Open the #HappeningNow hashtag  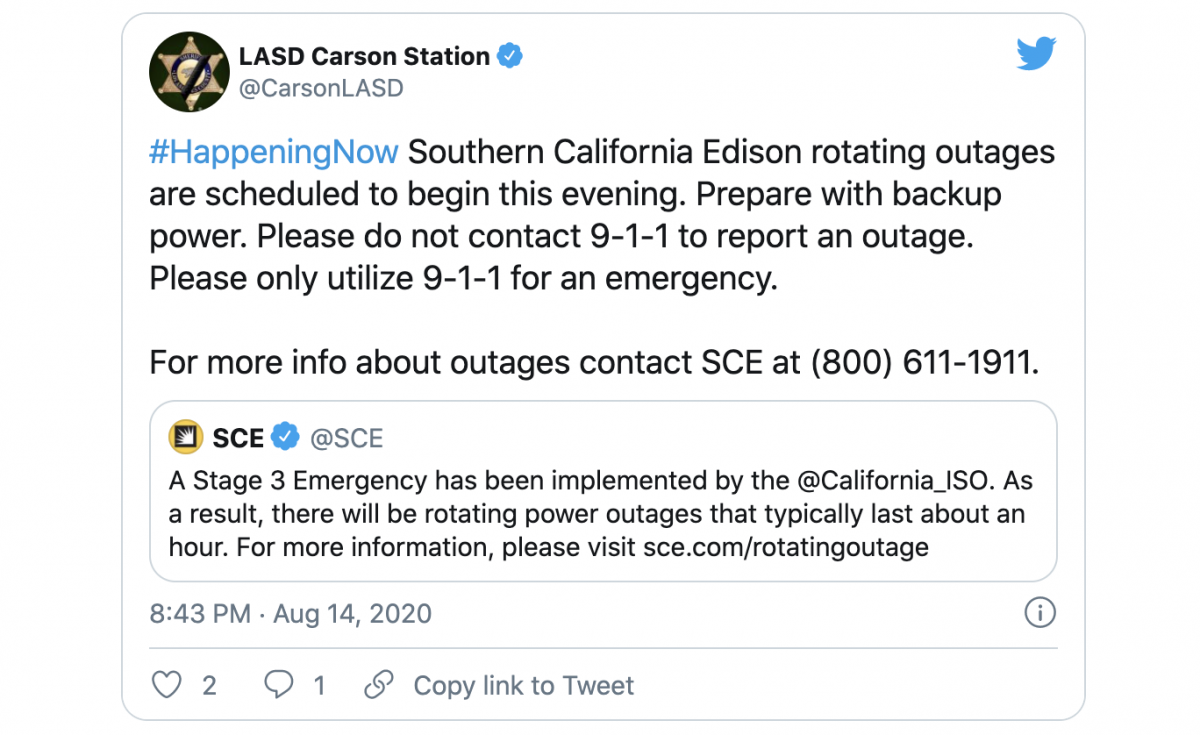point(273,153)
